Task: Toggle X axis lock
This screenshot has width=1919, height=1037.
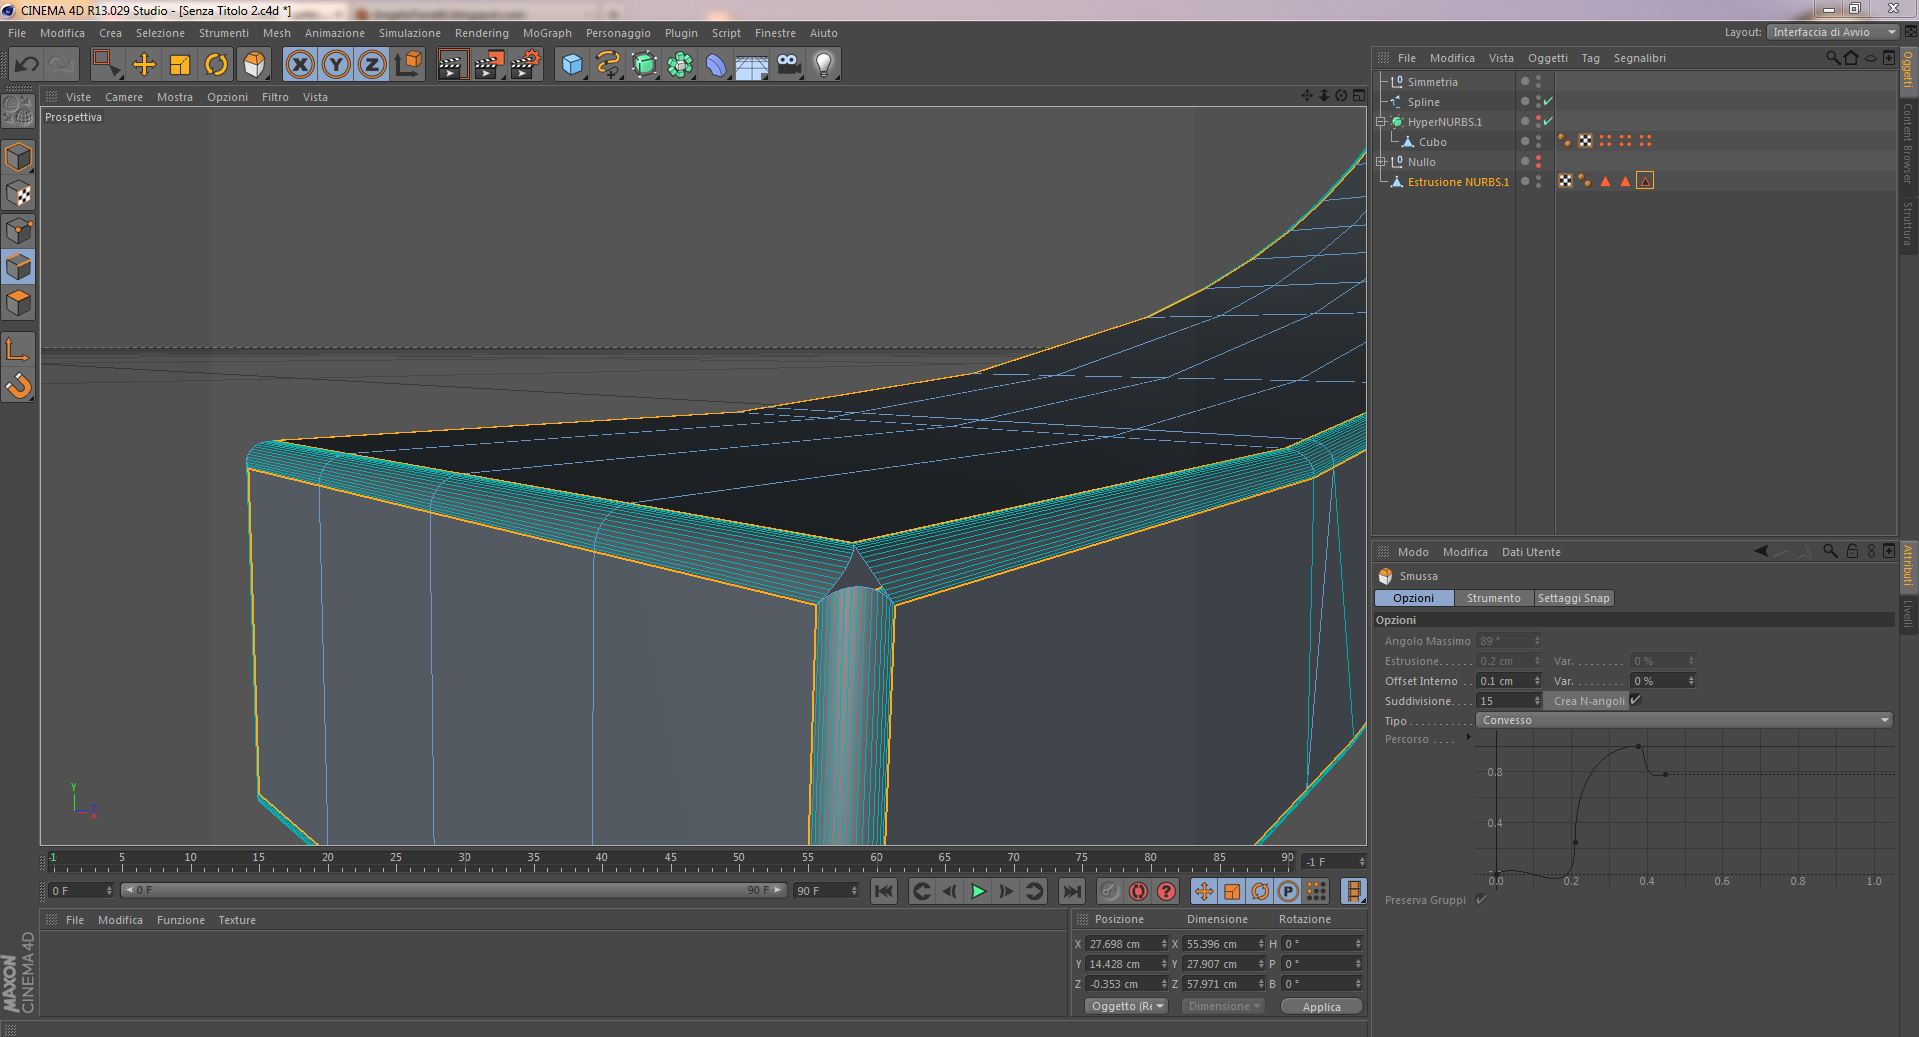Action: (x=300, y=65)
